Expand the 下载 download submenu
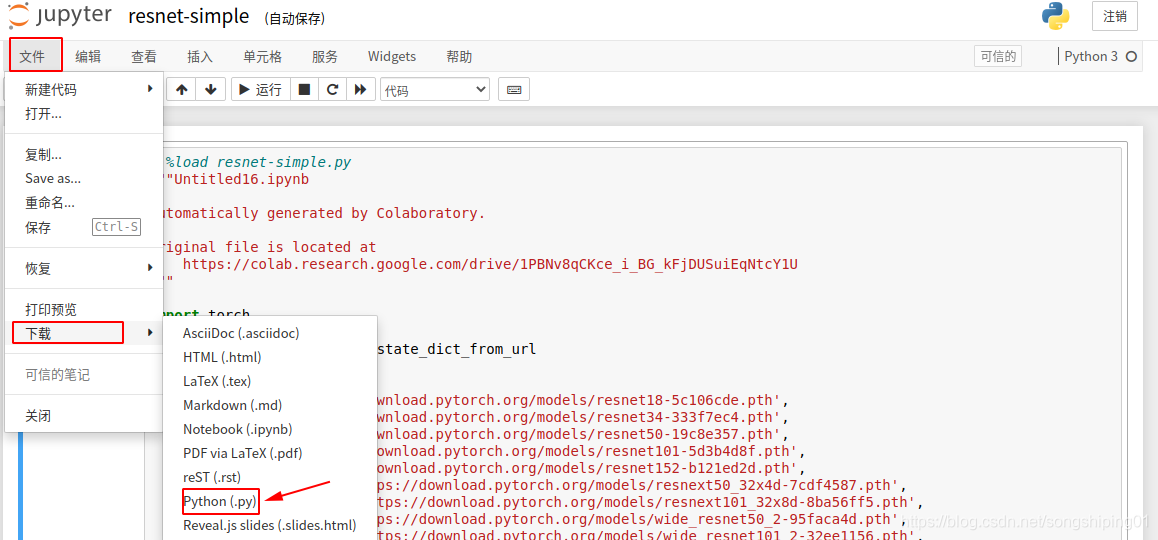Image resolution: width=1158 pixels, height=540 pixels. coord(84,333)
